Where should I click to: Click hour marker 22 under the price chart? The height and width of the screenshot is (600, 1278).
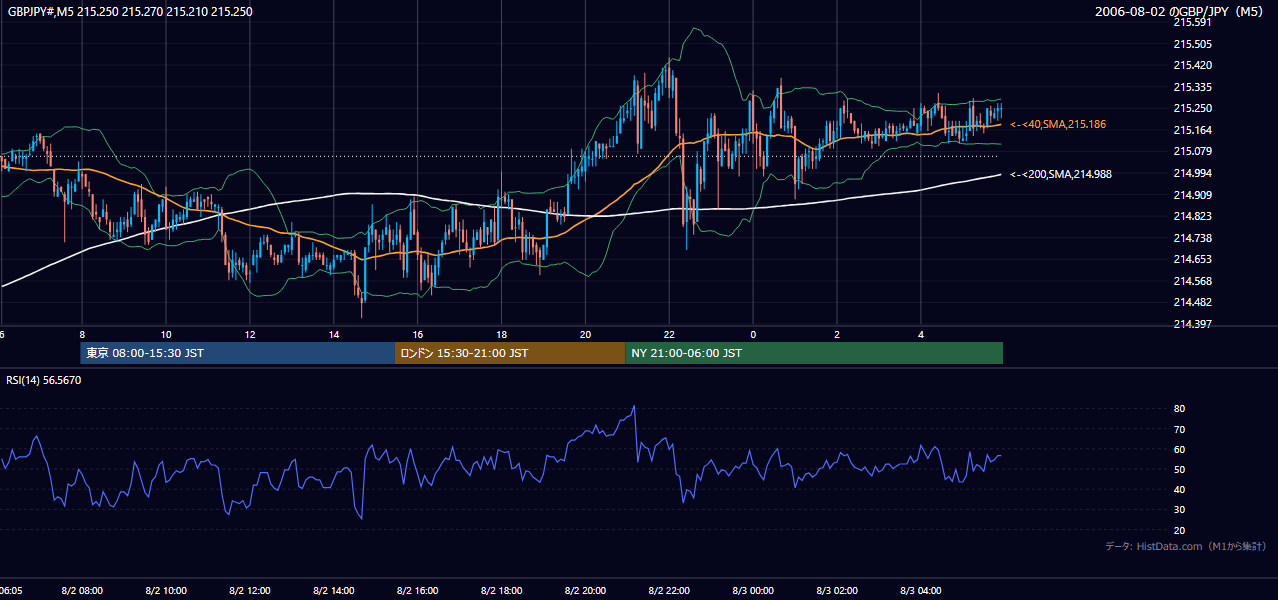[x=670, y=335]
